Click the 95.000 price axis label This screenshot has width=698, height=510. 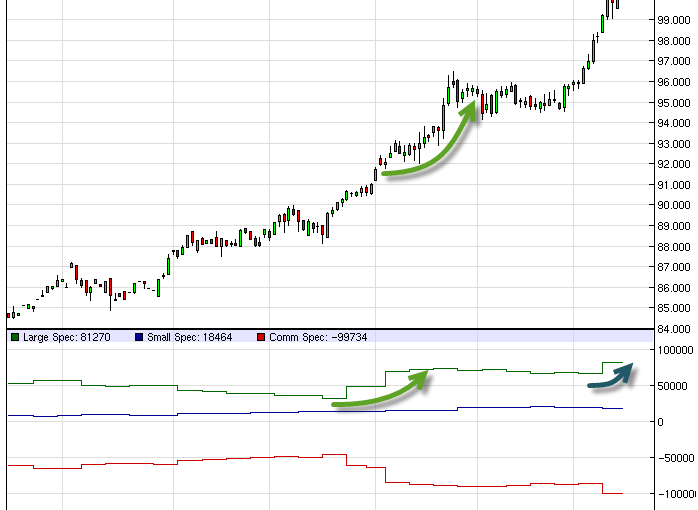tap(674, 103)
